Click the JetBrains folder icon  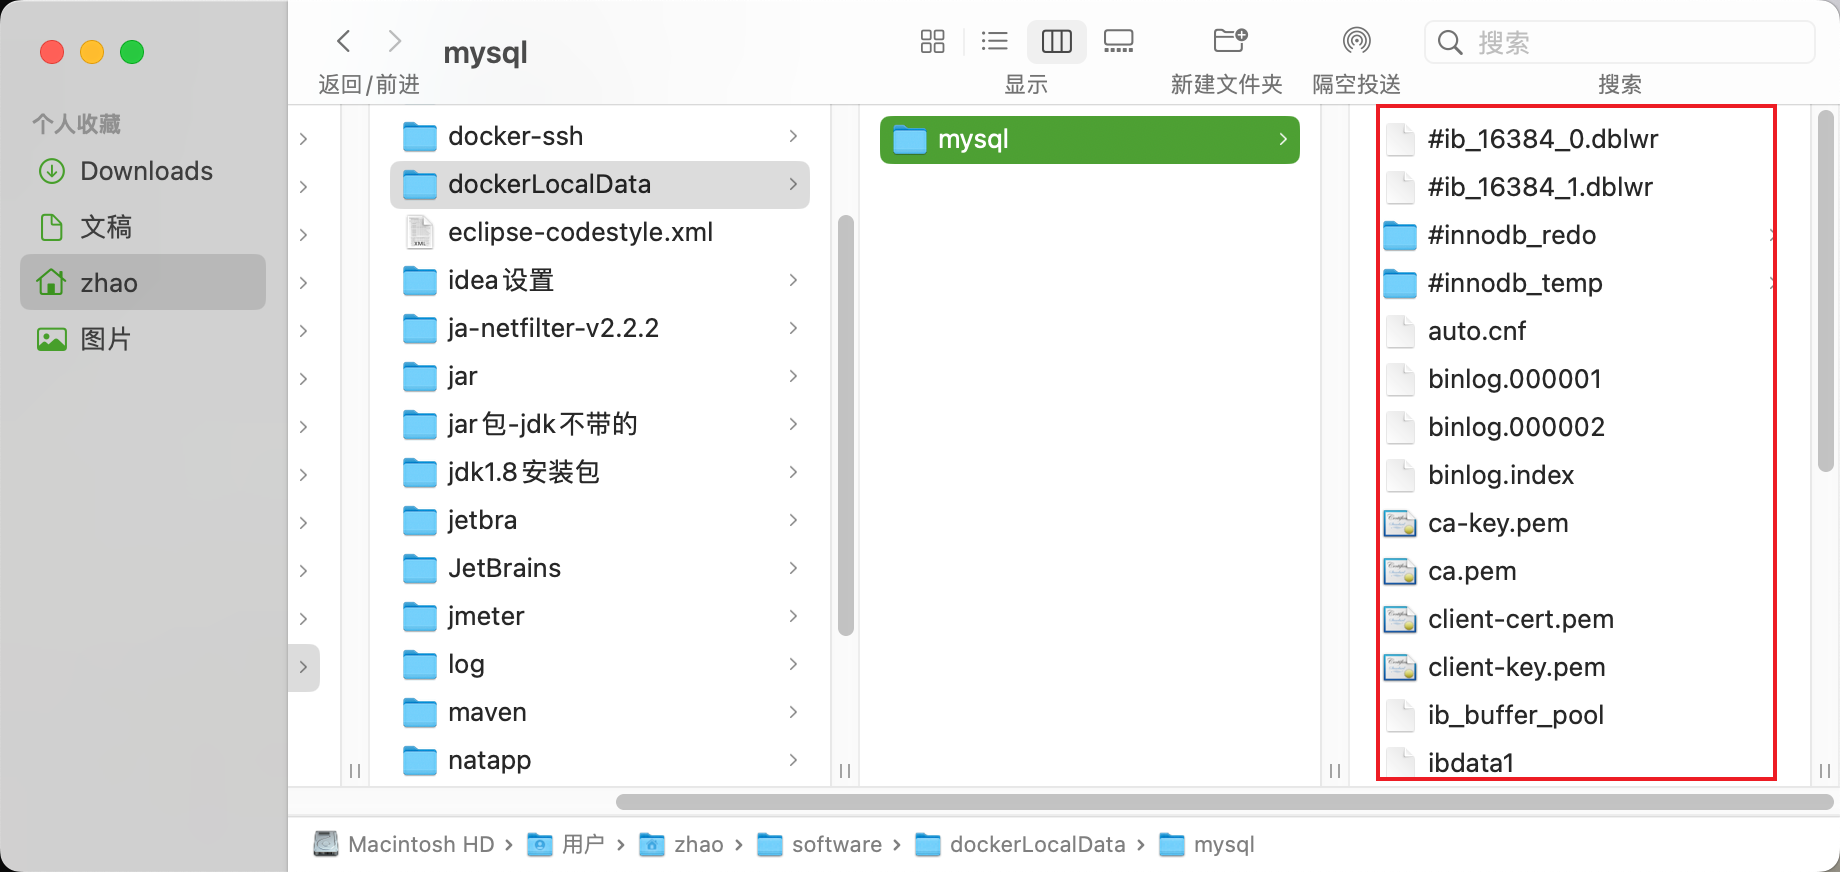pyautogui.click(x=420, y=569)
